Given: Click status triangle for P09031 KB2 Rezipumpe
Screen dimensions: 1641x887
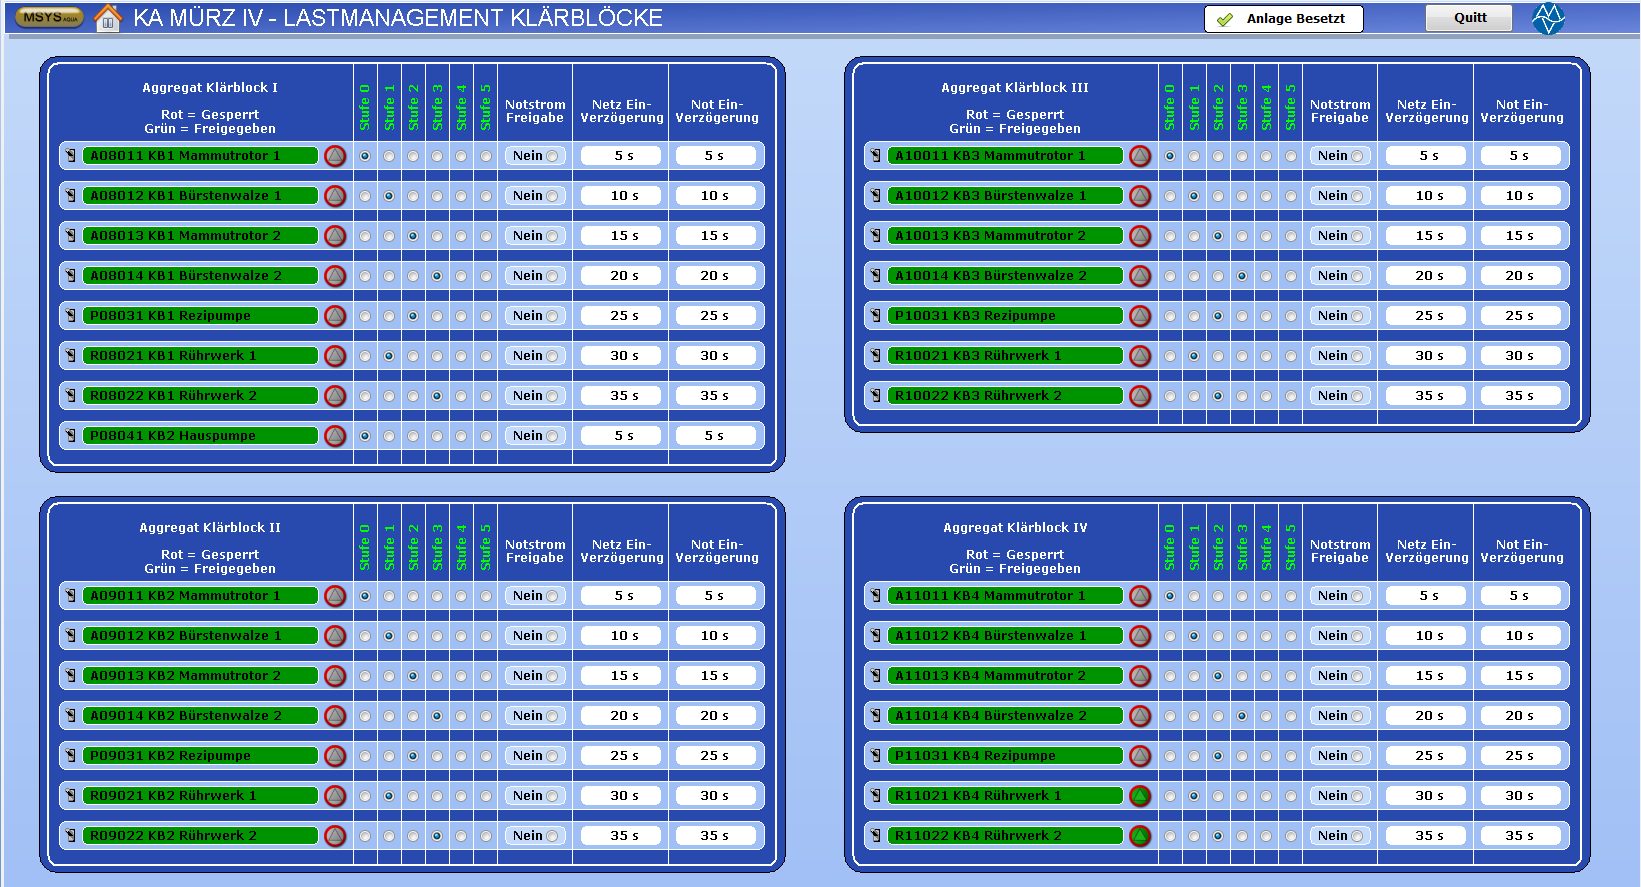Looking at the screenshot, I should click(335, 756).
